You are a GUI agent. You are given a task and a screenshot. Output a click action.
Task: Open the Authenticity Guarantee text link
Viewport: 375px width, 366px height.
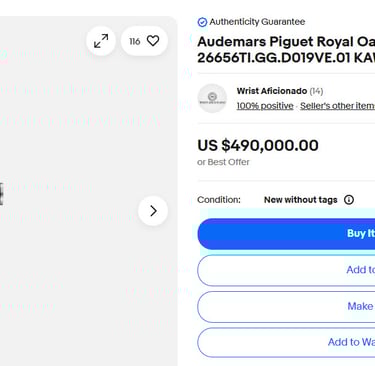(x=257, y=22)
